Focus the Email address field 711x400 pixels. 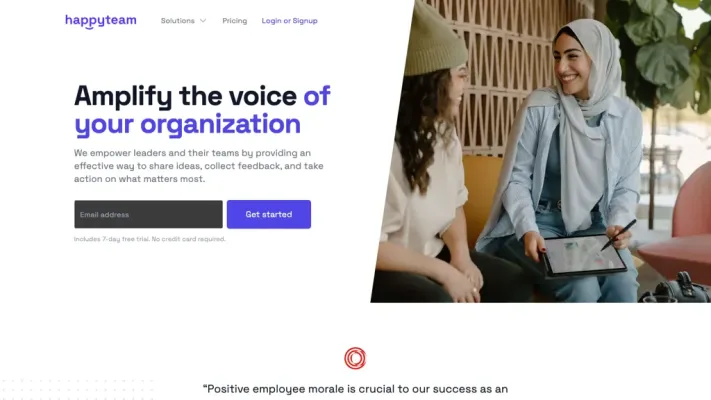click(148, 215)
